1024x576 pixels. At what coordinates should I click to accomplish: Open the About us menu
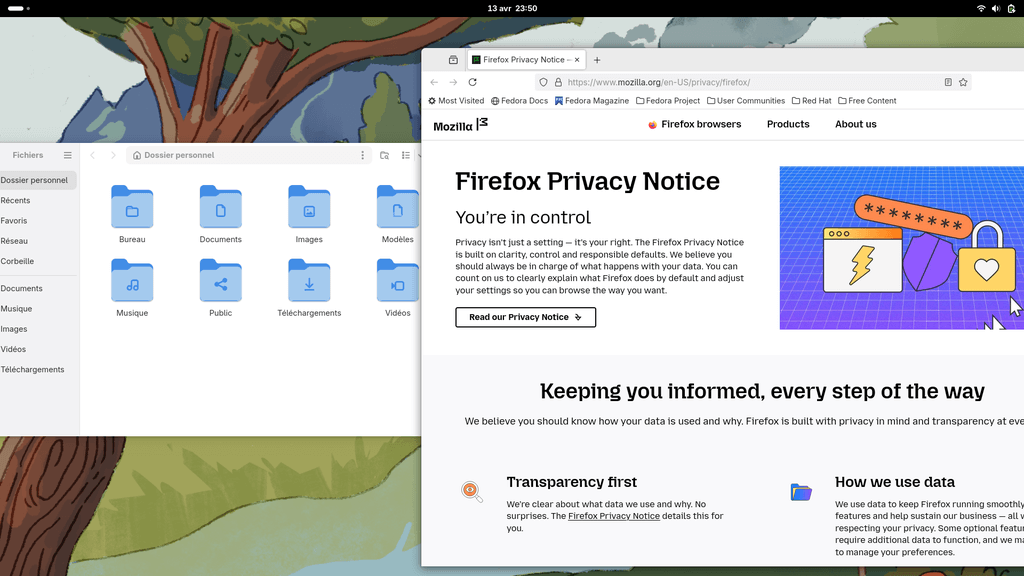[856, 124]
